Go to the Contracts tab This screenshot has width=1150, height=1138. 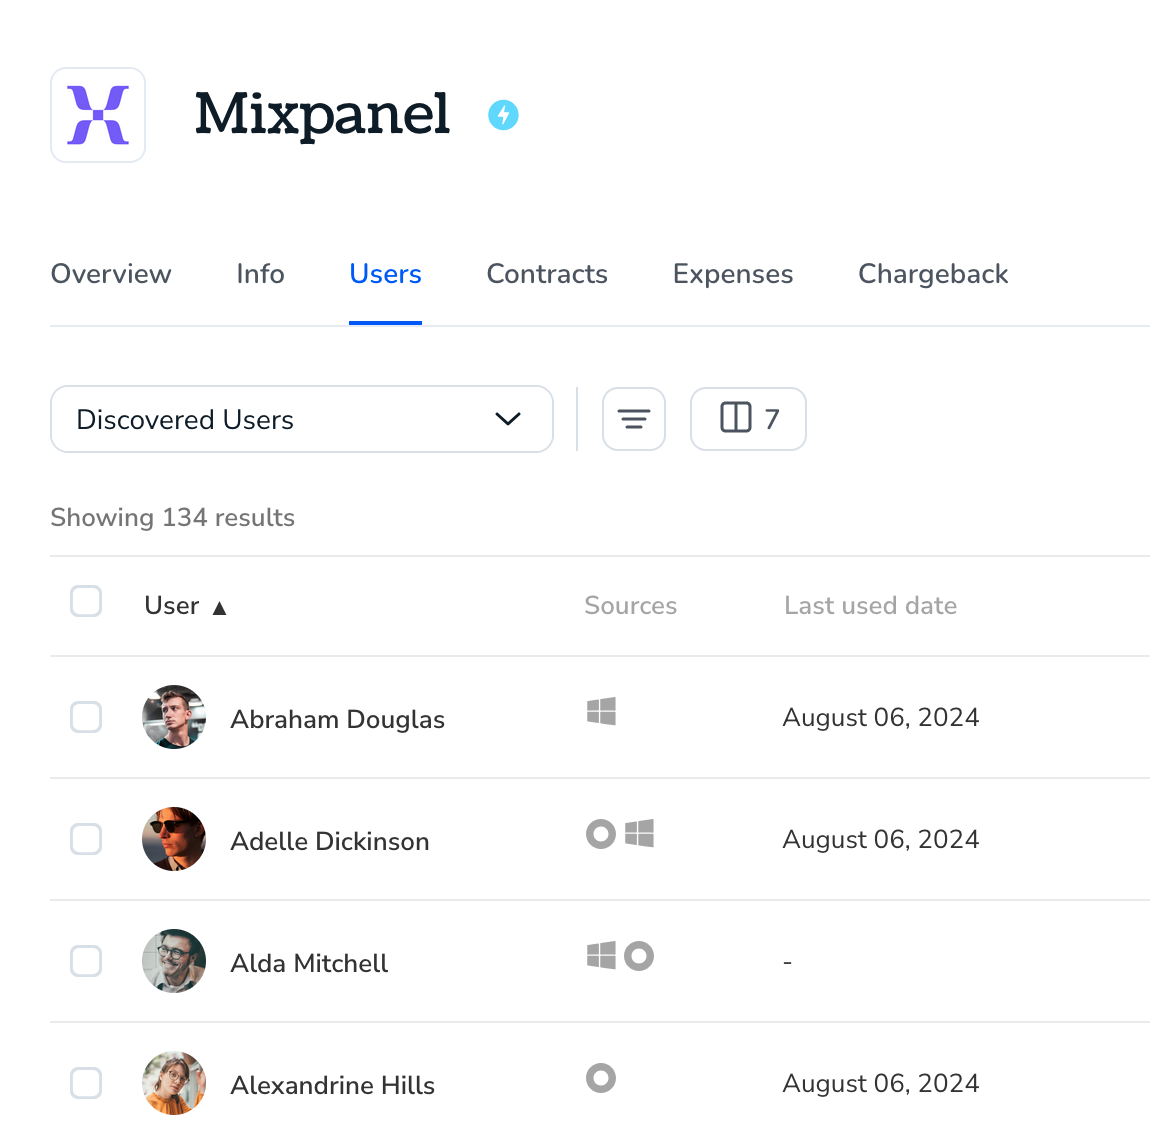[x=547, y=274]
